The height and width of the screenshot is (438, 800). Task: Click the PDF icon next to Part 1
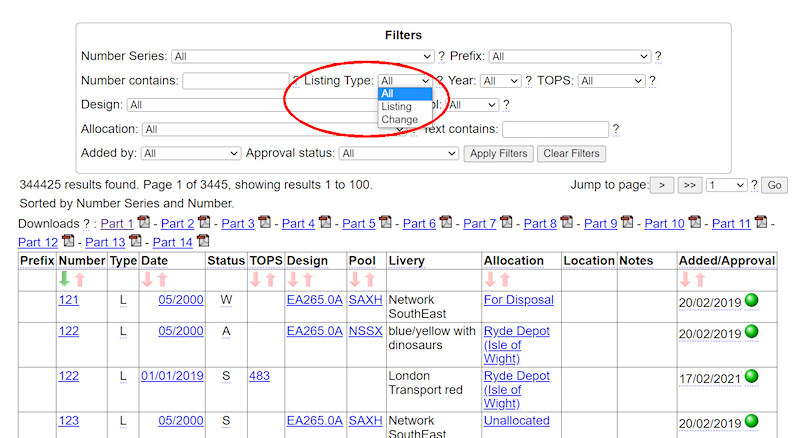[143, 223]
